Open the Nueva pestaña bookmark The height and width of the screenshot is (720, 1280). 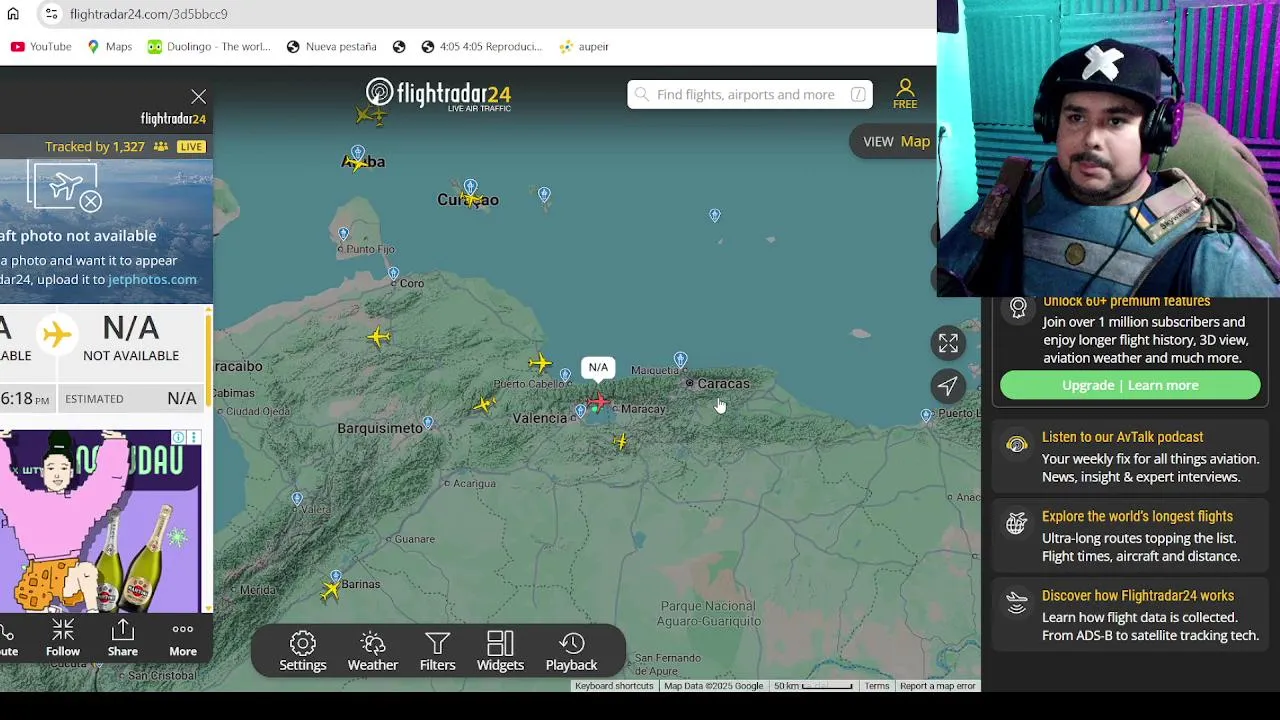[x=331, y=46]
